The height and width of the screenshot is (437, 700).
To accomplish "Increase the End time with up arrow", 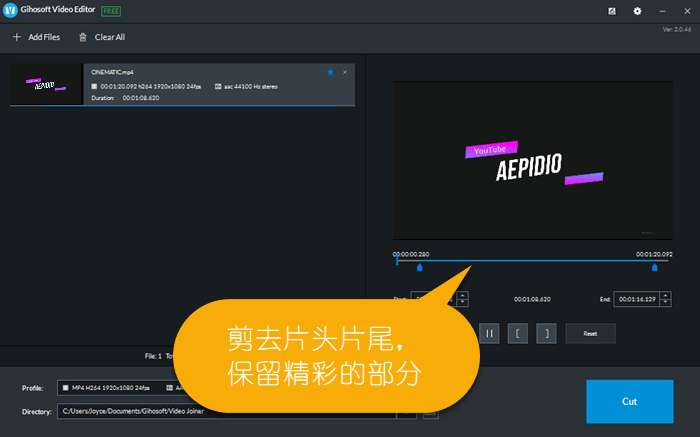I will click(x=663, y=294).
